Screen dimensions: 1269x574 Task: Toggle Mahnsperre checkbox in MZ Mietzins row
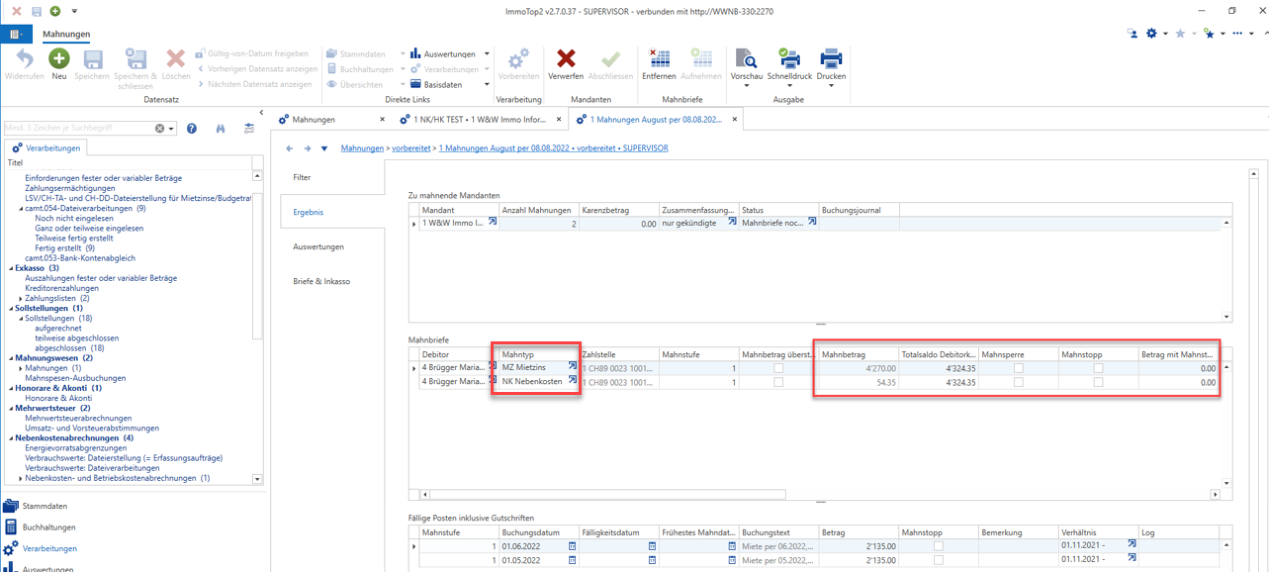(x=1019, y=368)
